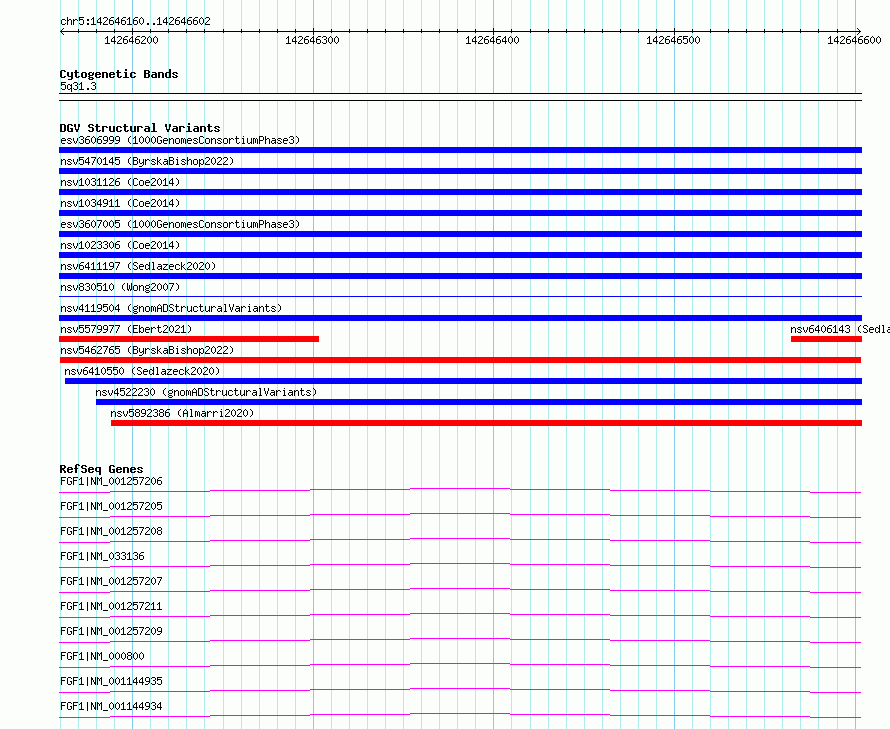Viewport: 890px width, 729px height.
Task: Click the FGF1|NM_001257211 transcript label
Action: tap(111, 606)
